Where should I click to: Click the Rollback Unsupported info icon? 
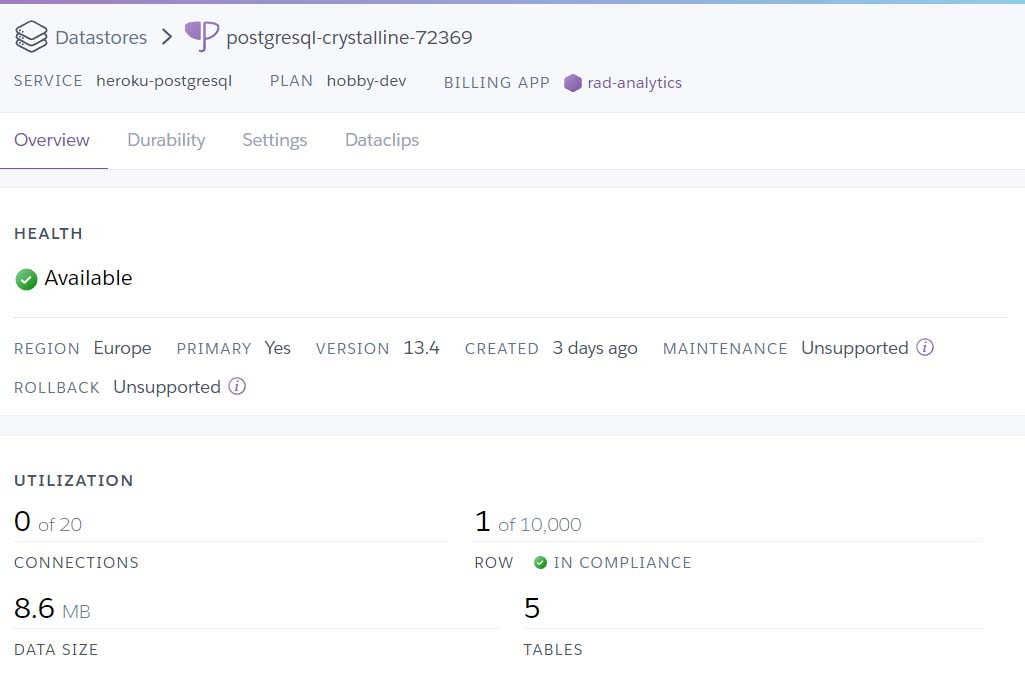pyautogui.click(x=237, y=386)
